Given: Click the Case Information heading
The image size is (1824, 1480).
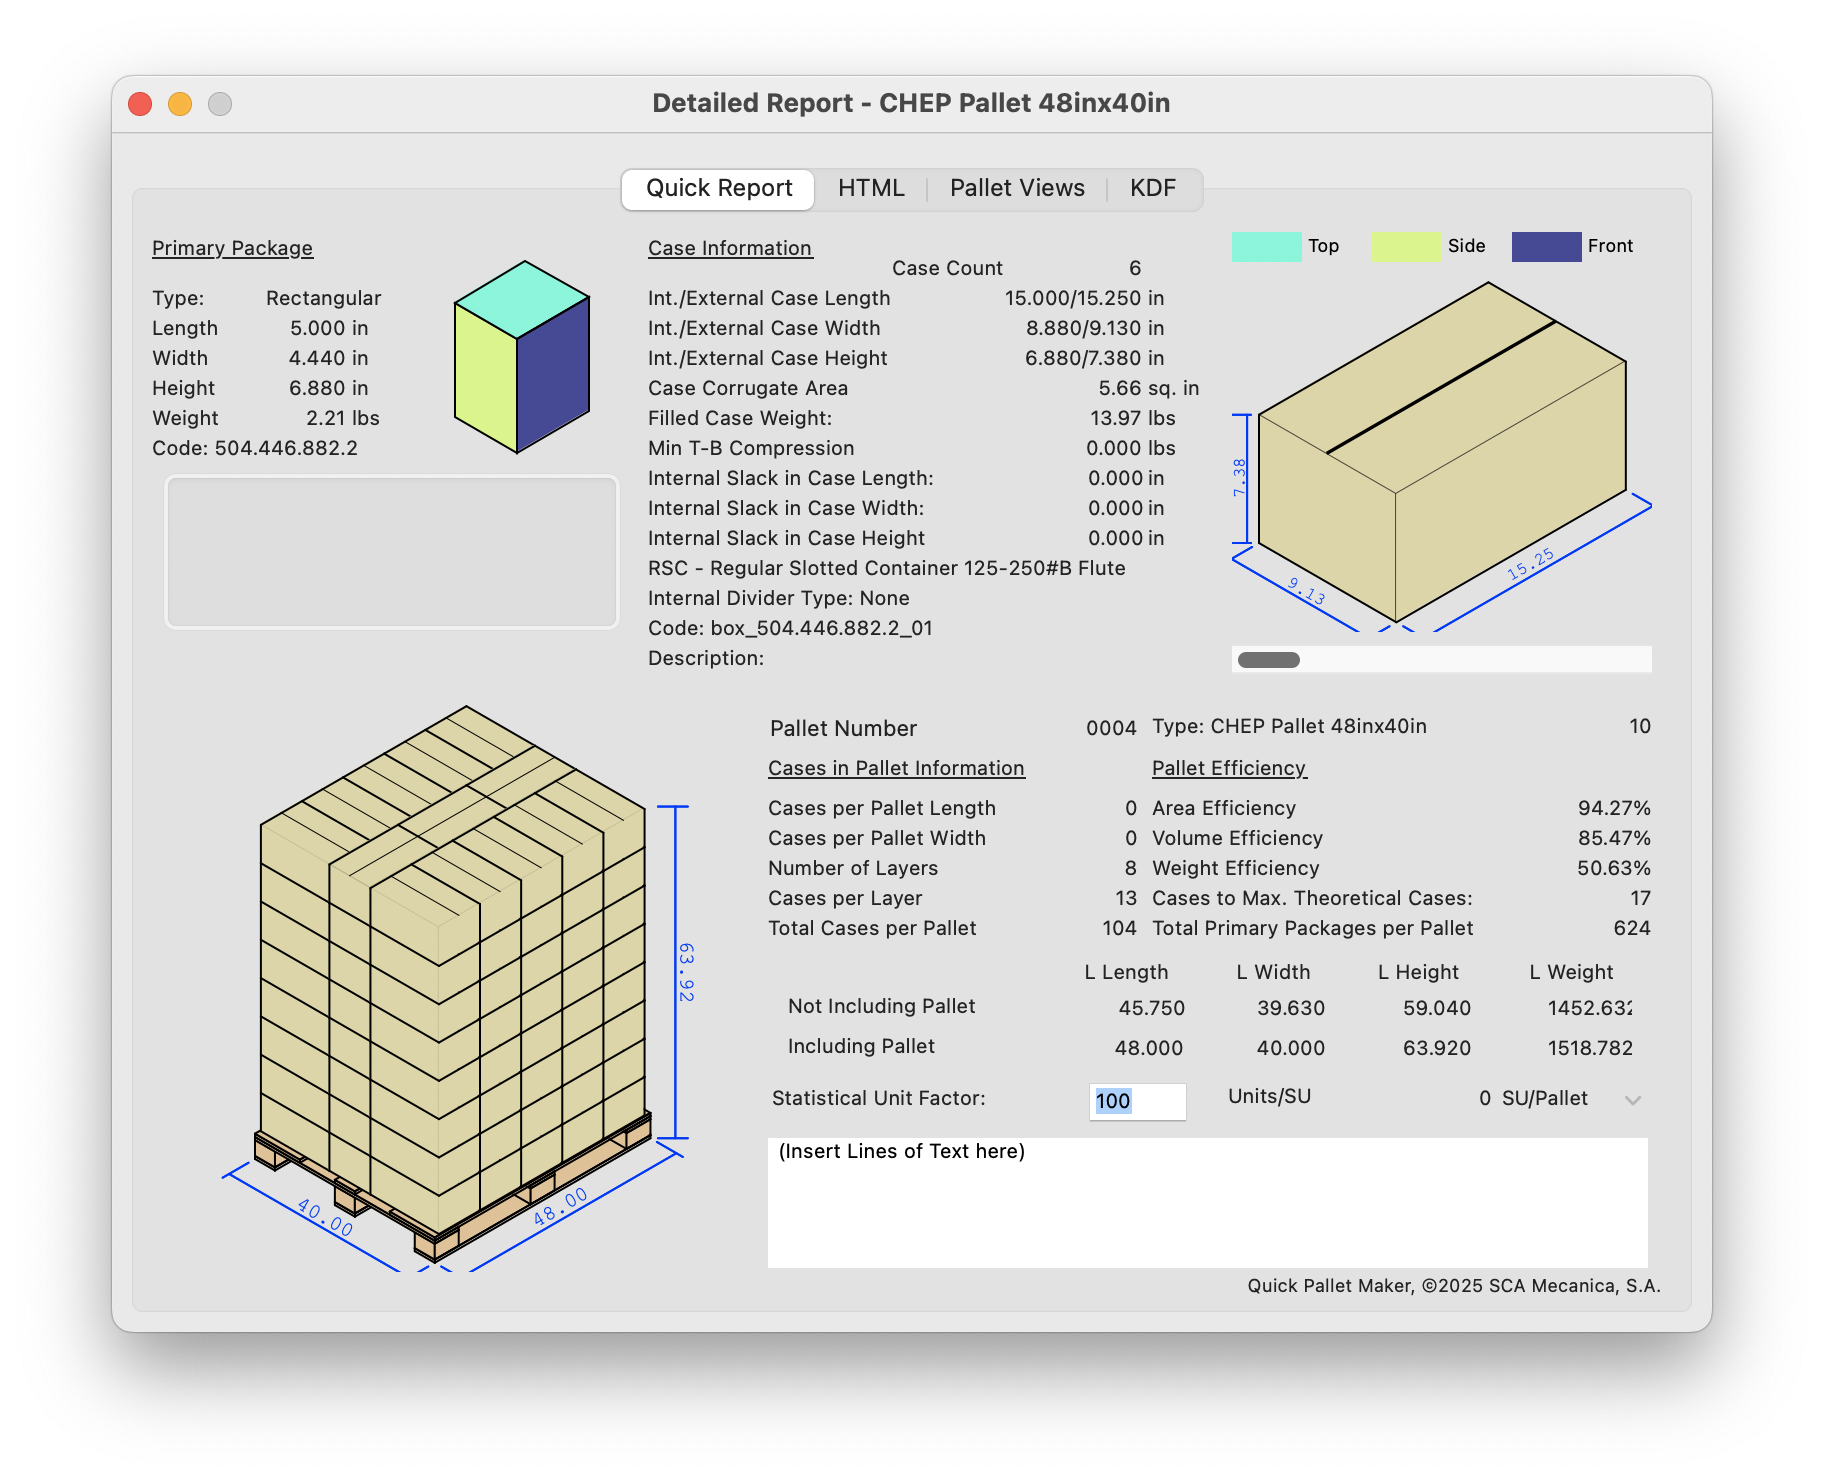Looking at the screenshot, I should point(730,248).
